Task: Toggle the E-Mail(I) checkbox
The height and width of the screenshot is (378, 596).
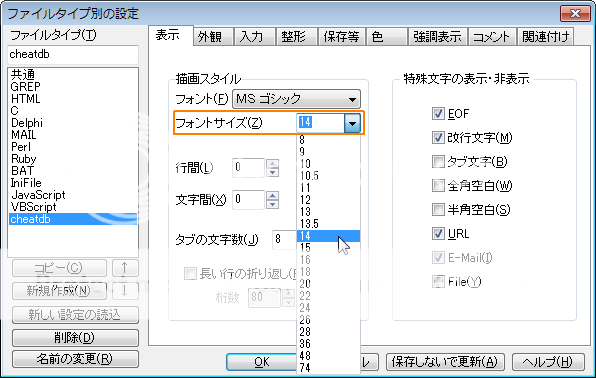Action: [x=438, y=257]
